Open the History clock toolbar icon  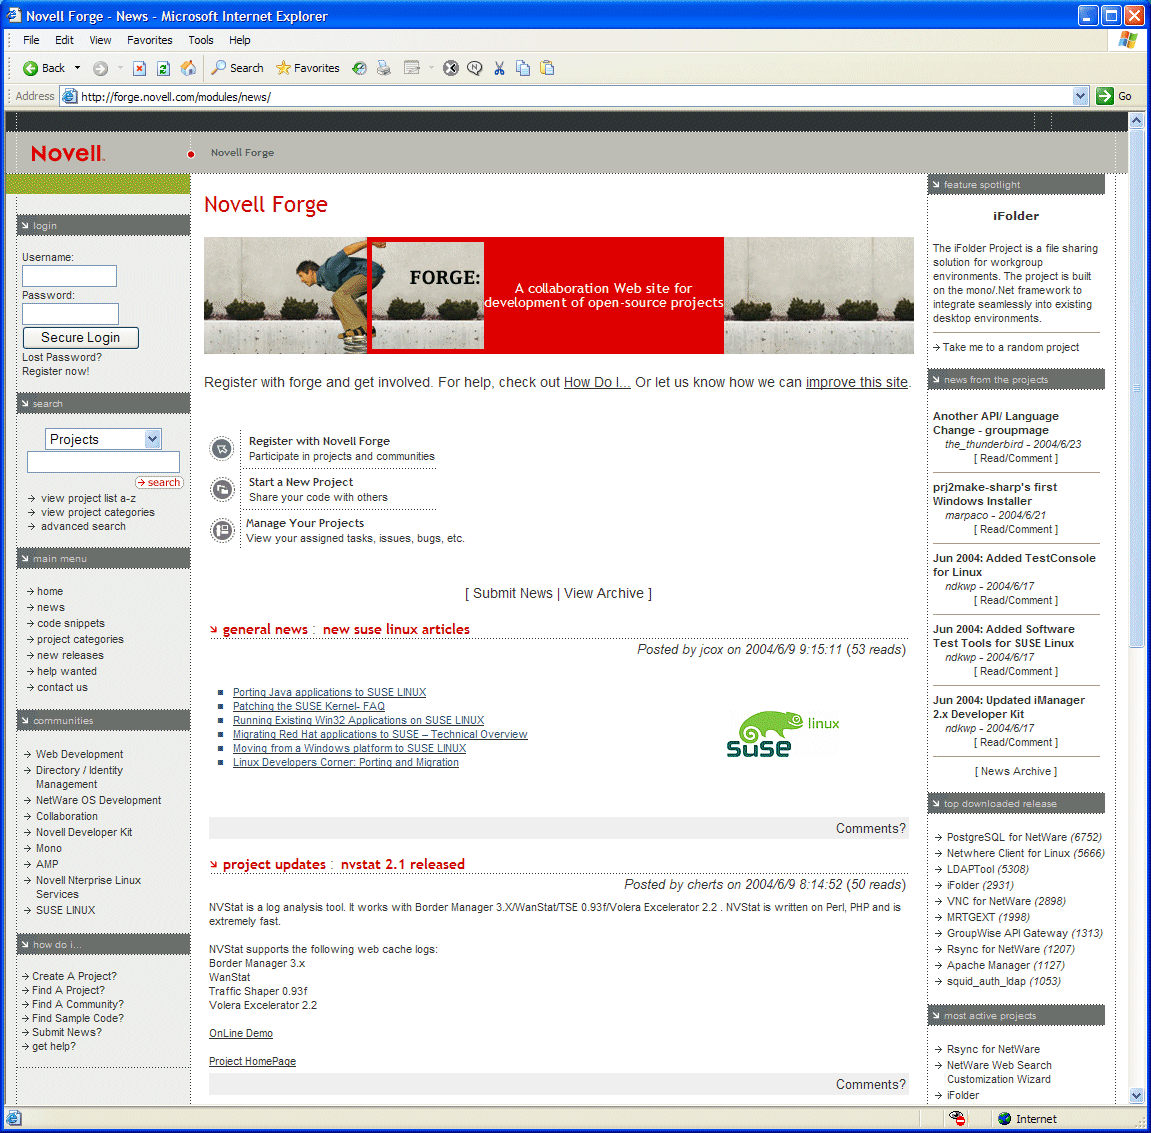[x=359, y=68]
